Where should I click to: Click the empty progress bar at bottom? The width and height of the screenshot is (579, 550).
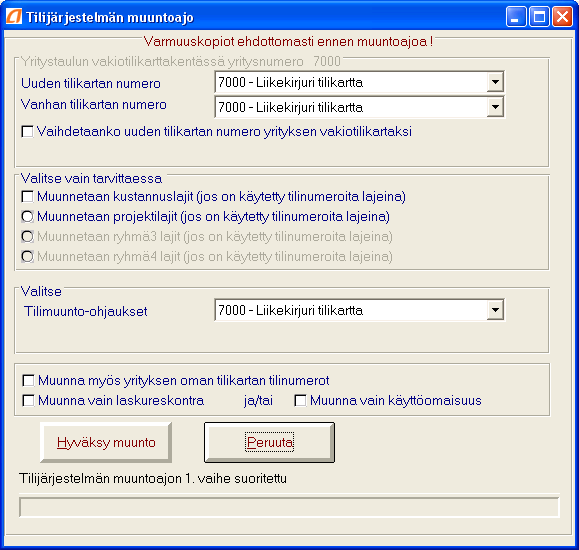point(289,507)
